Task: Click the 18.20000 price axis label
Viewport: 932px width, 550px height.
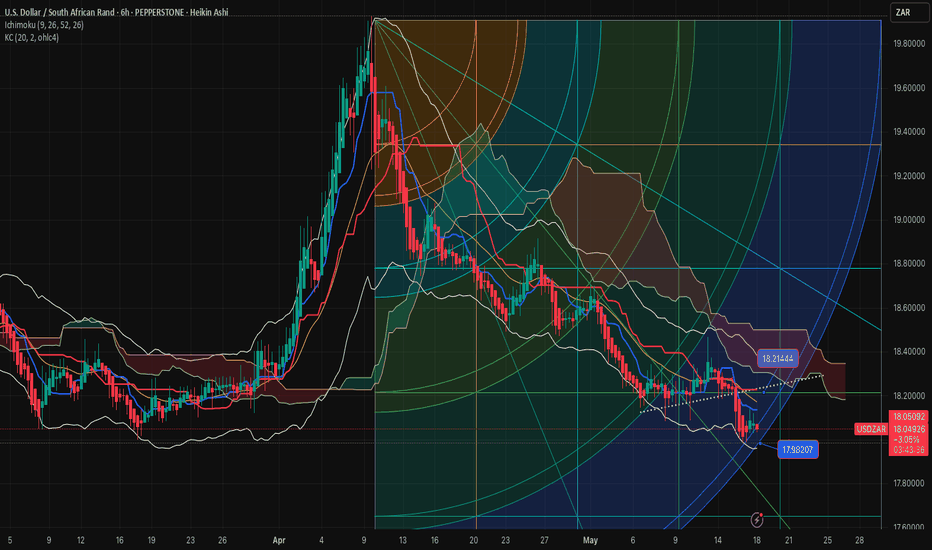Action: 909,396
